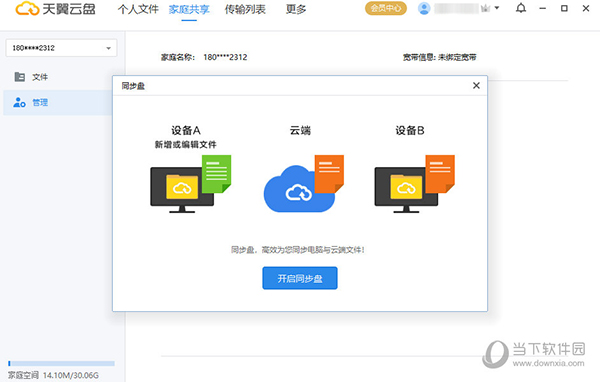Viewport: 600px width, 382px height.
Task: Open the 传输列表 tab
Action: [245, 9]
